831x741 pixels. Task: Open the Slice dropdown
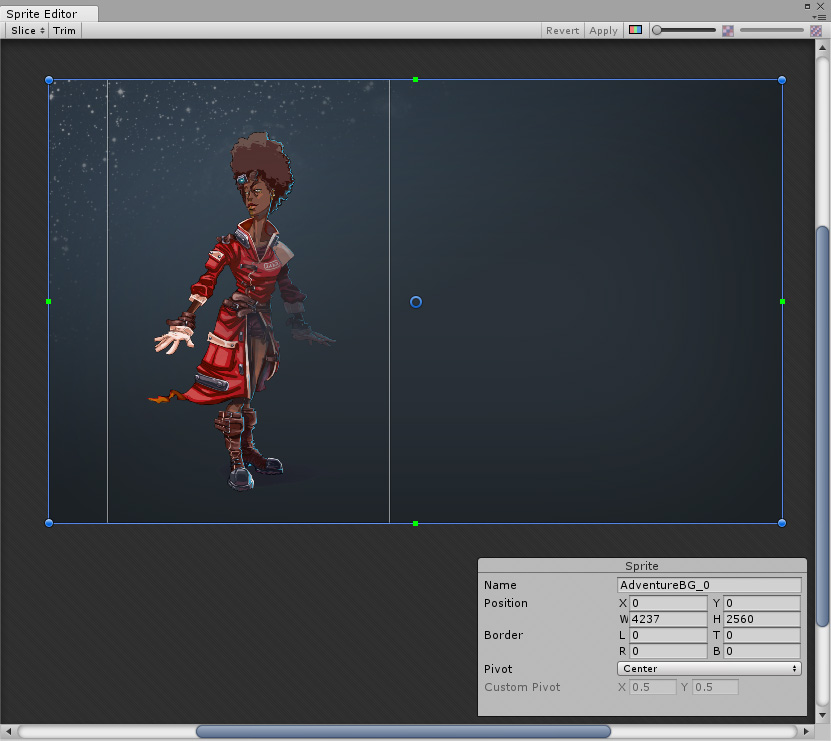pos(25,30)
